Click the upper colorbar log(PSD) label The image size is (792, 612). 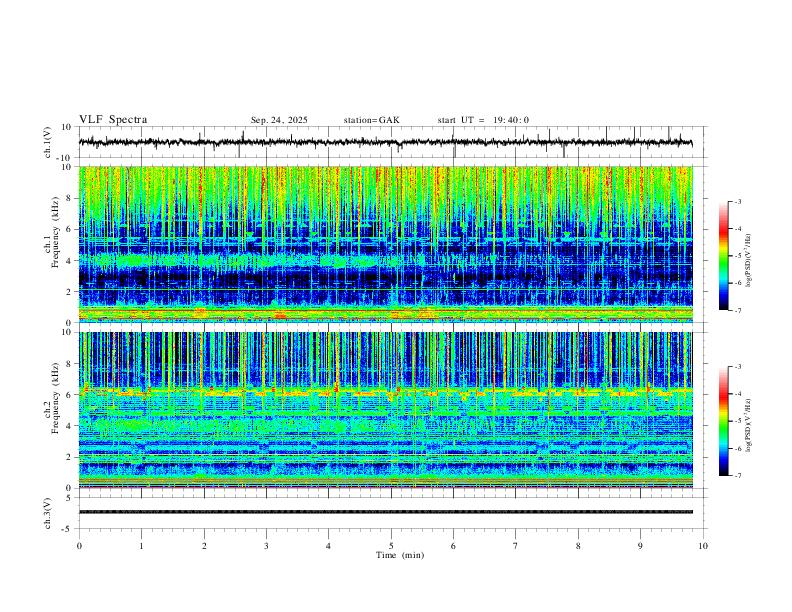[x=749, y=261]
